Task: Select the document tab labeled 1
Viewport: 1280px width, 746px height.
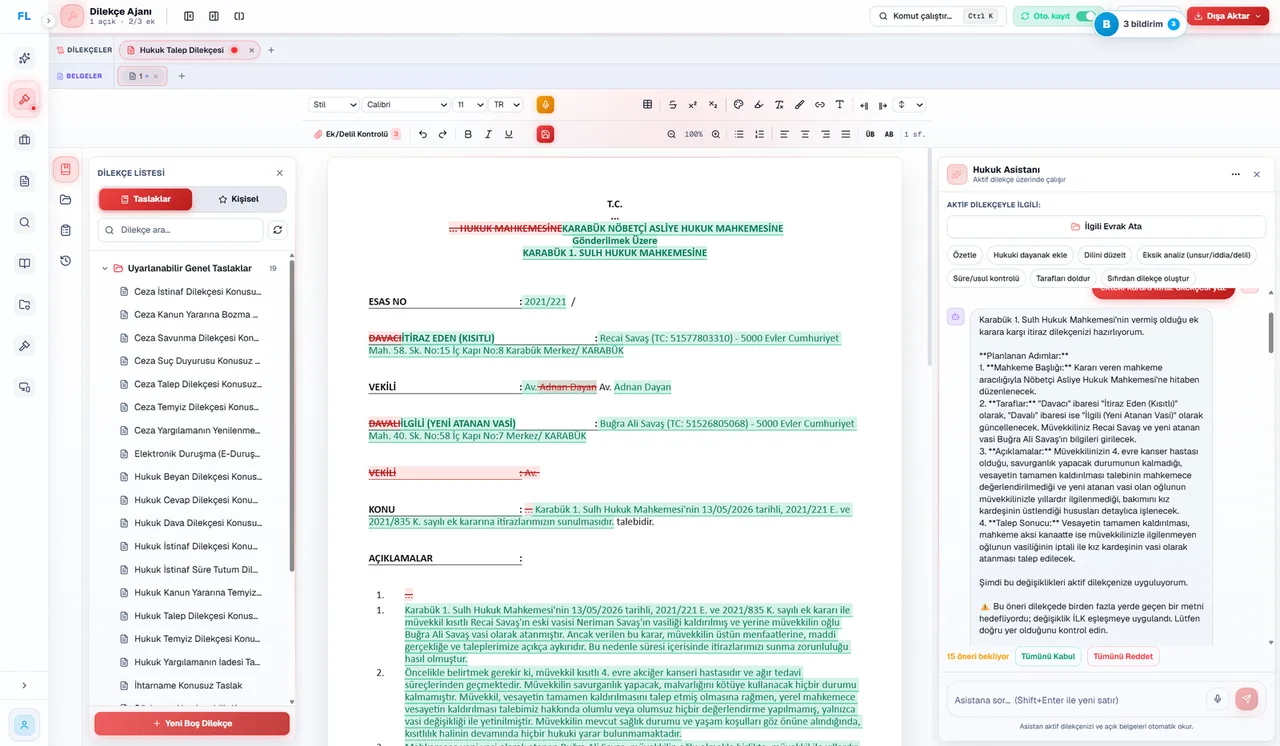Action: [142, 76]
